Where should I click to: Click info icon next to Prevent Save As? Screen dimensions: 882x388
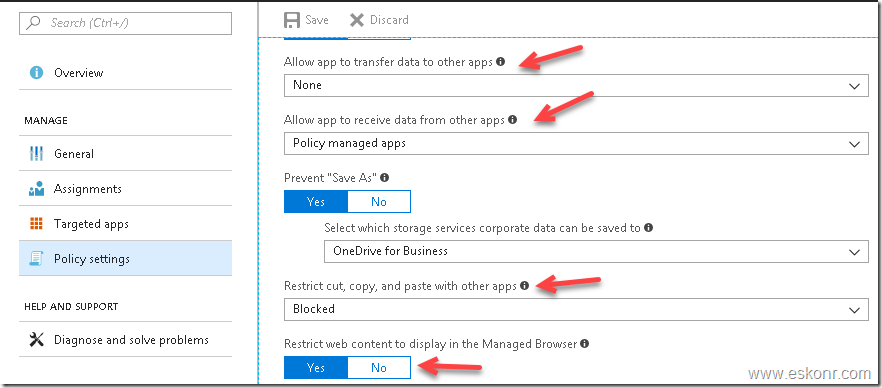point(385,177)
